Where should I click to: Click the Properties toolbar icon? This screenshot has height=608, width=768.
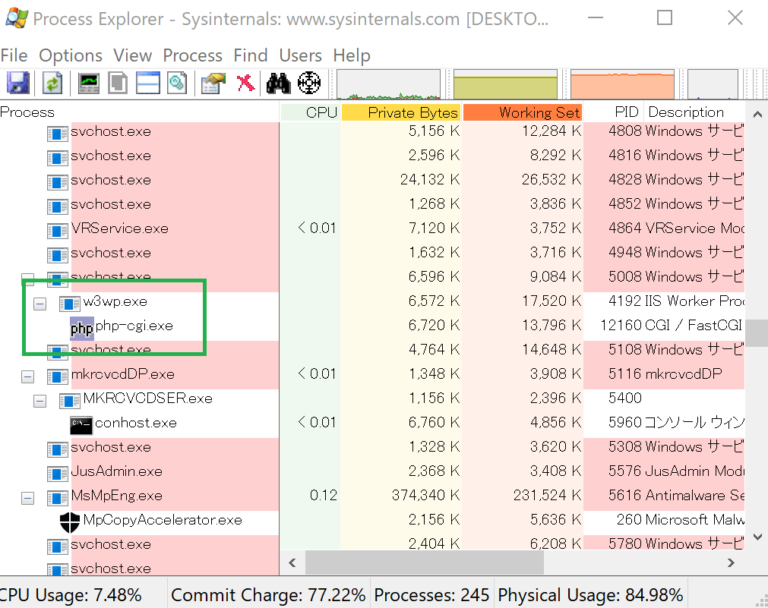click(212, 83)
